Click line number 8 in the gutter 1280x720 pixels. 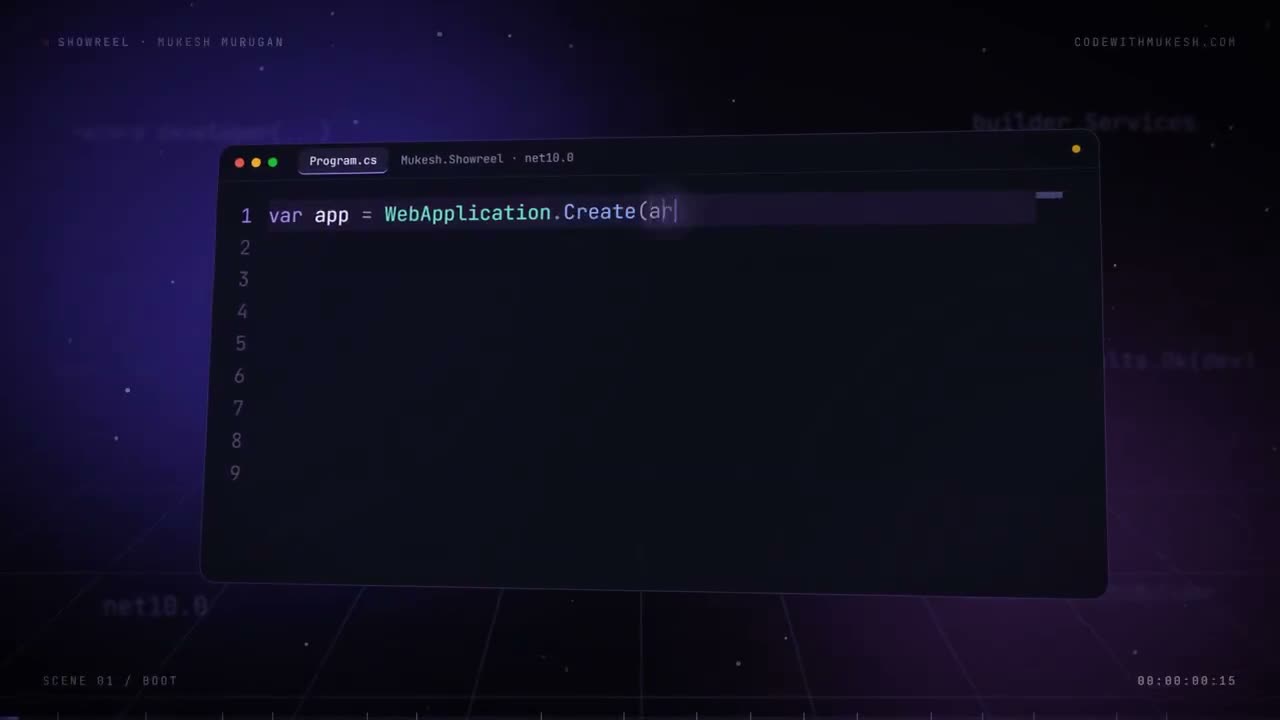pos(236,440)
